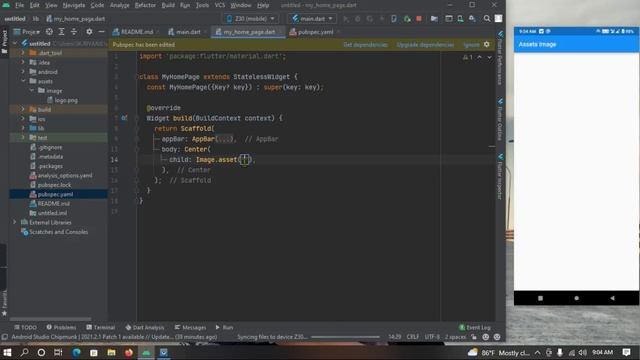The height and width of the screenshot is (360, 640).
Task: Click the sad face feedback icon
Action: [x=497, y=337]
